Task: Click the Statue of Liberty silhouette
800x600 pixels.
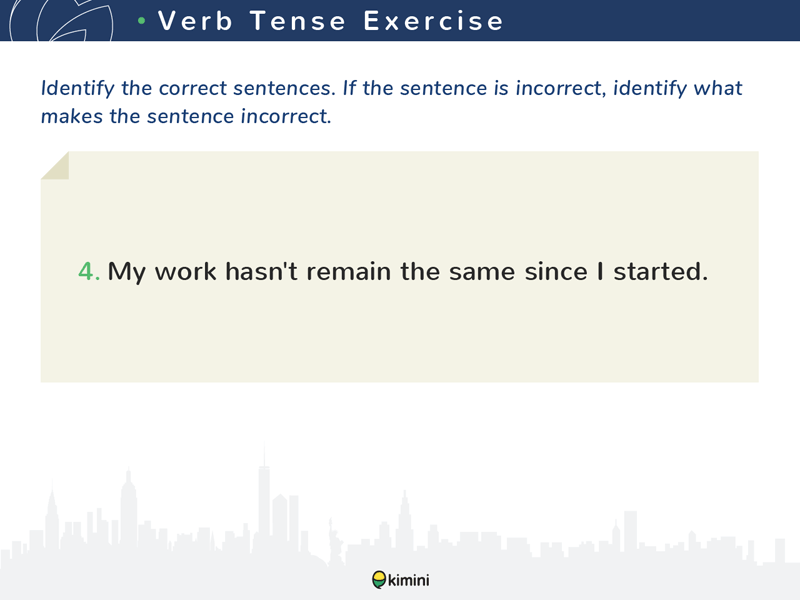Action: pos(335,542)
